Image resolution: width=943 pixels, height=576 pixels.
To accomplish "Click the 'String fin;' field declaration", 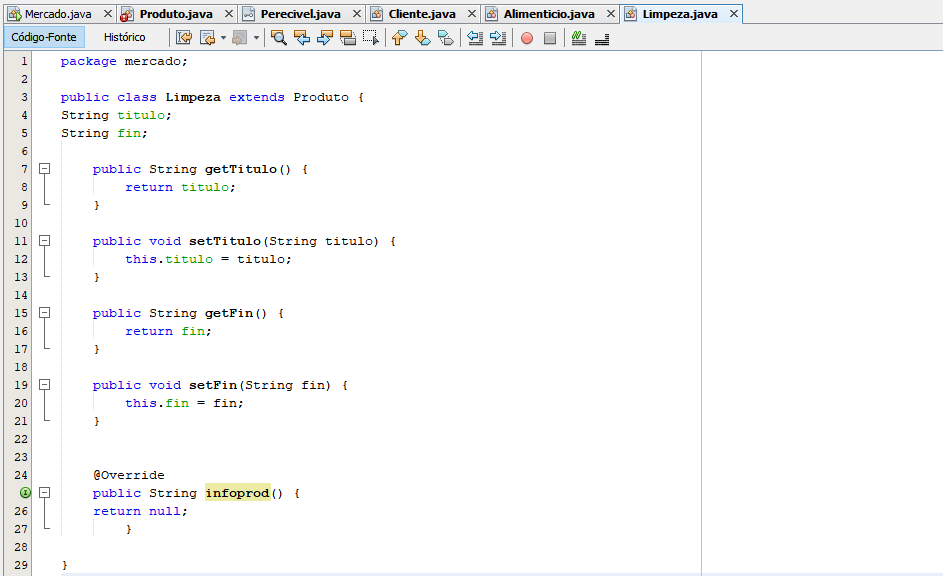I will tap(104, 133).
